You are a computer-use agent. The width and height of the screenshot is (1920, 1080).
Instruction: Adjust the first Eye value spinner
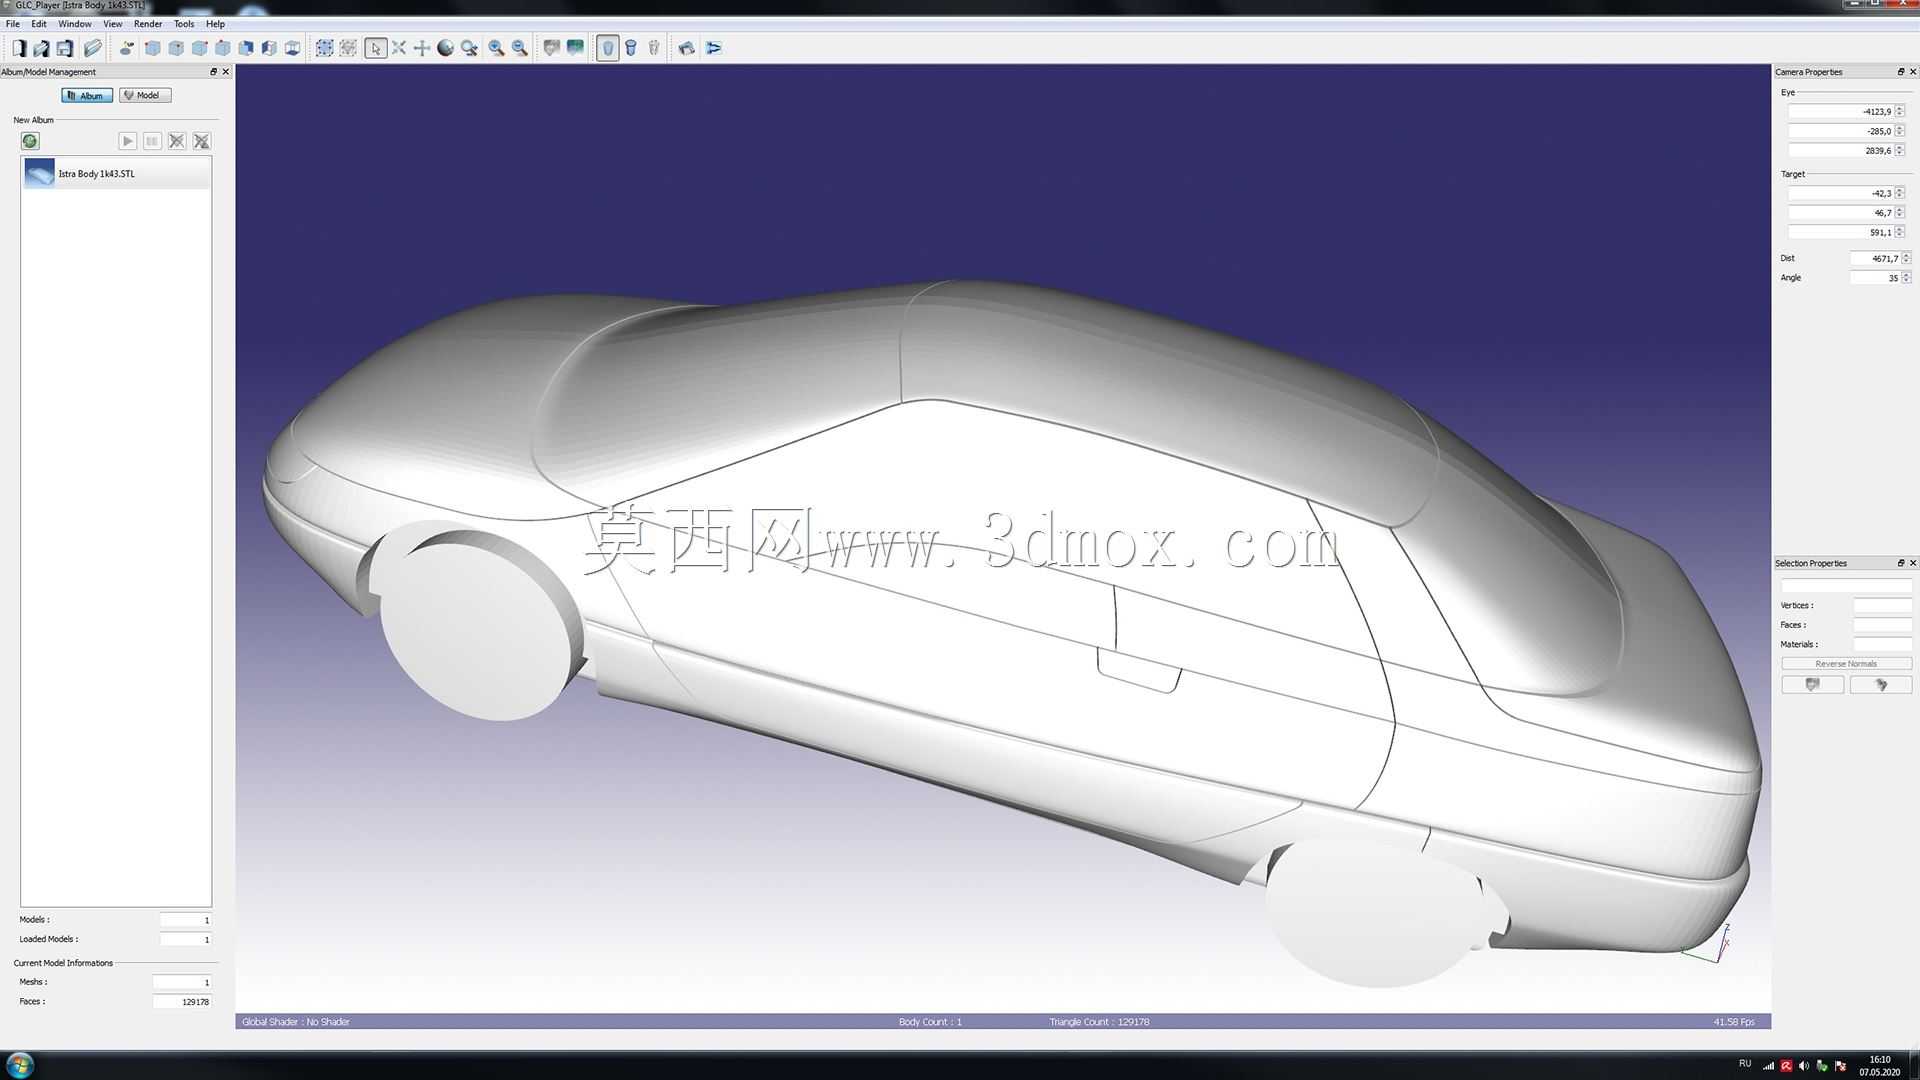click(x=1900, y=111)
